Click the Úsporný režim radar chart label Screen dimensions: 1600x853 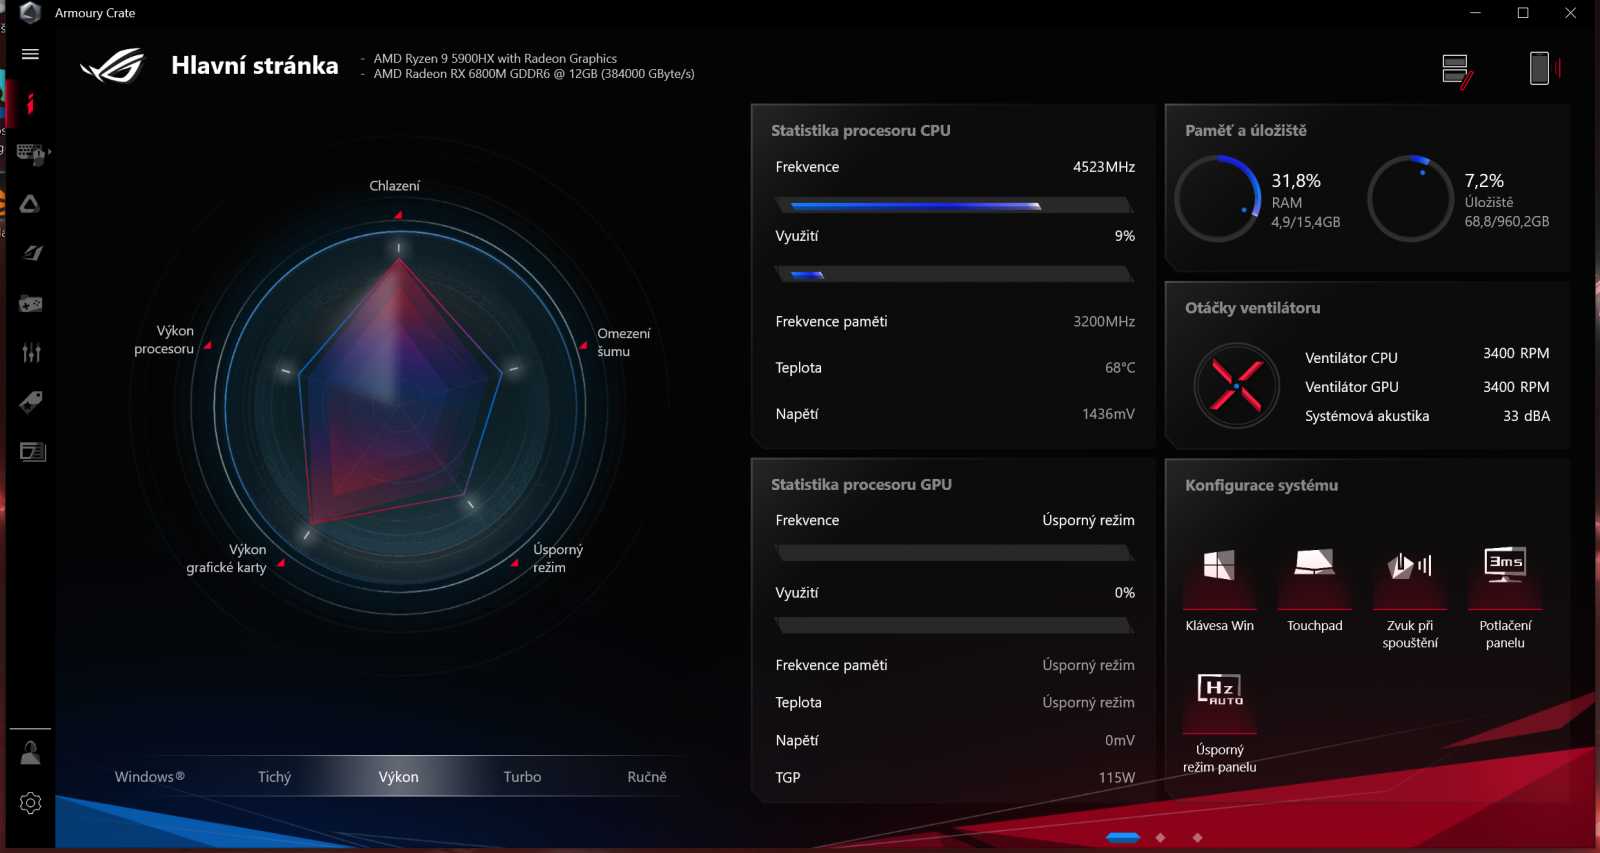coord(558,558)
